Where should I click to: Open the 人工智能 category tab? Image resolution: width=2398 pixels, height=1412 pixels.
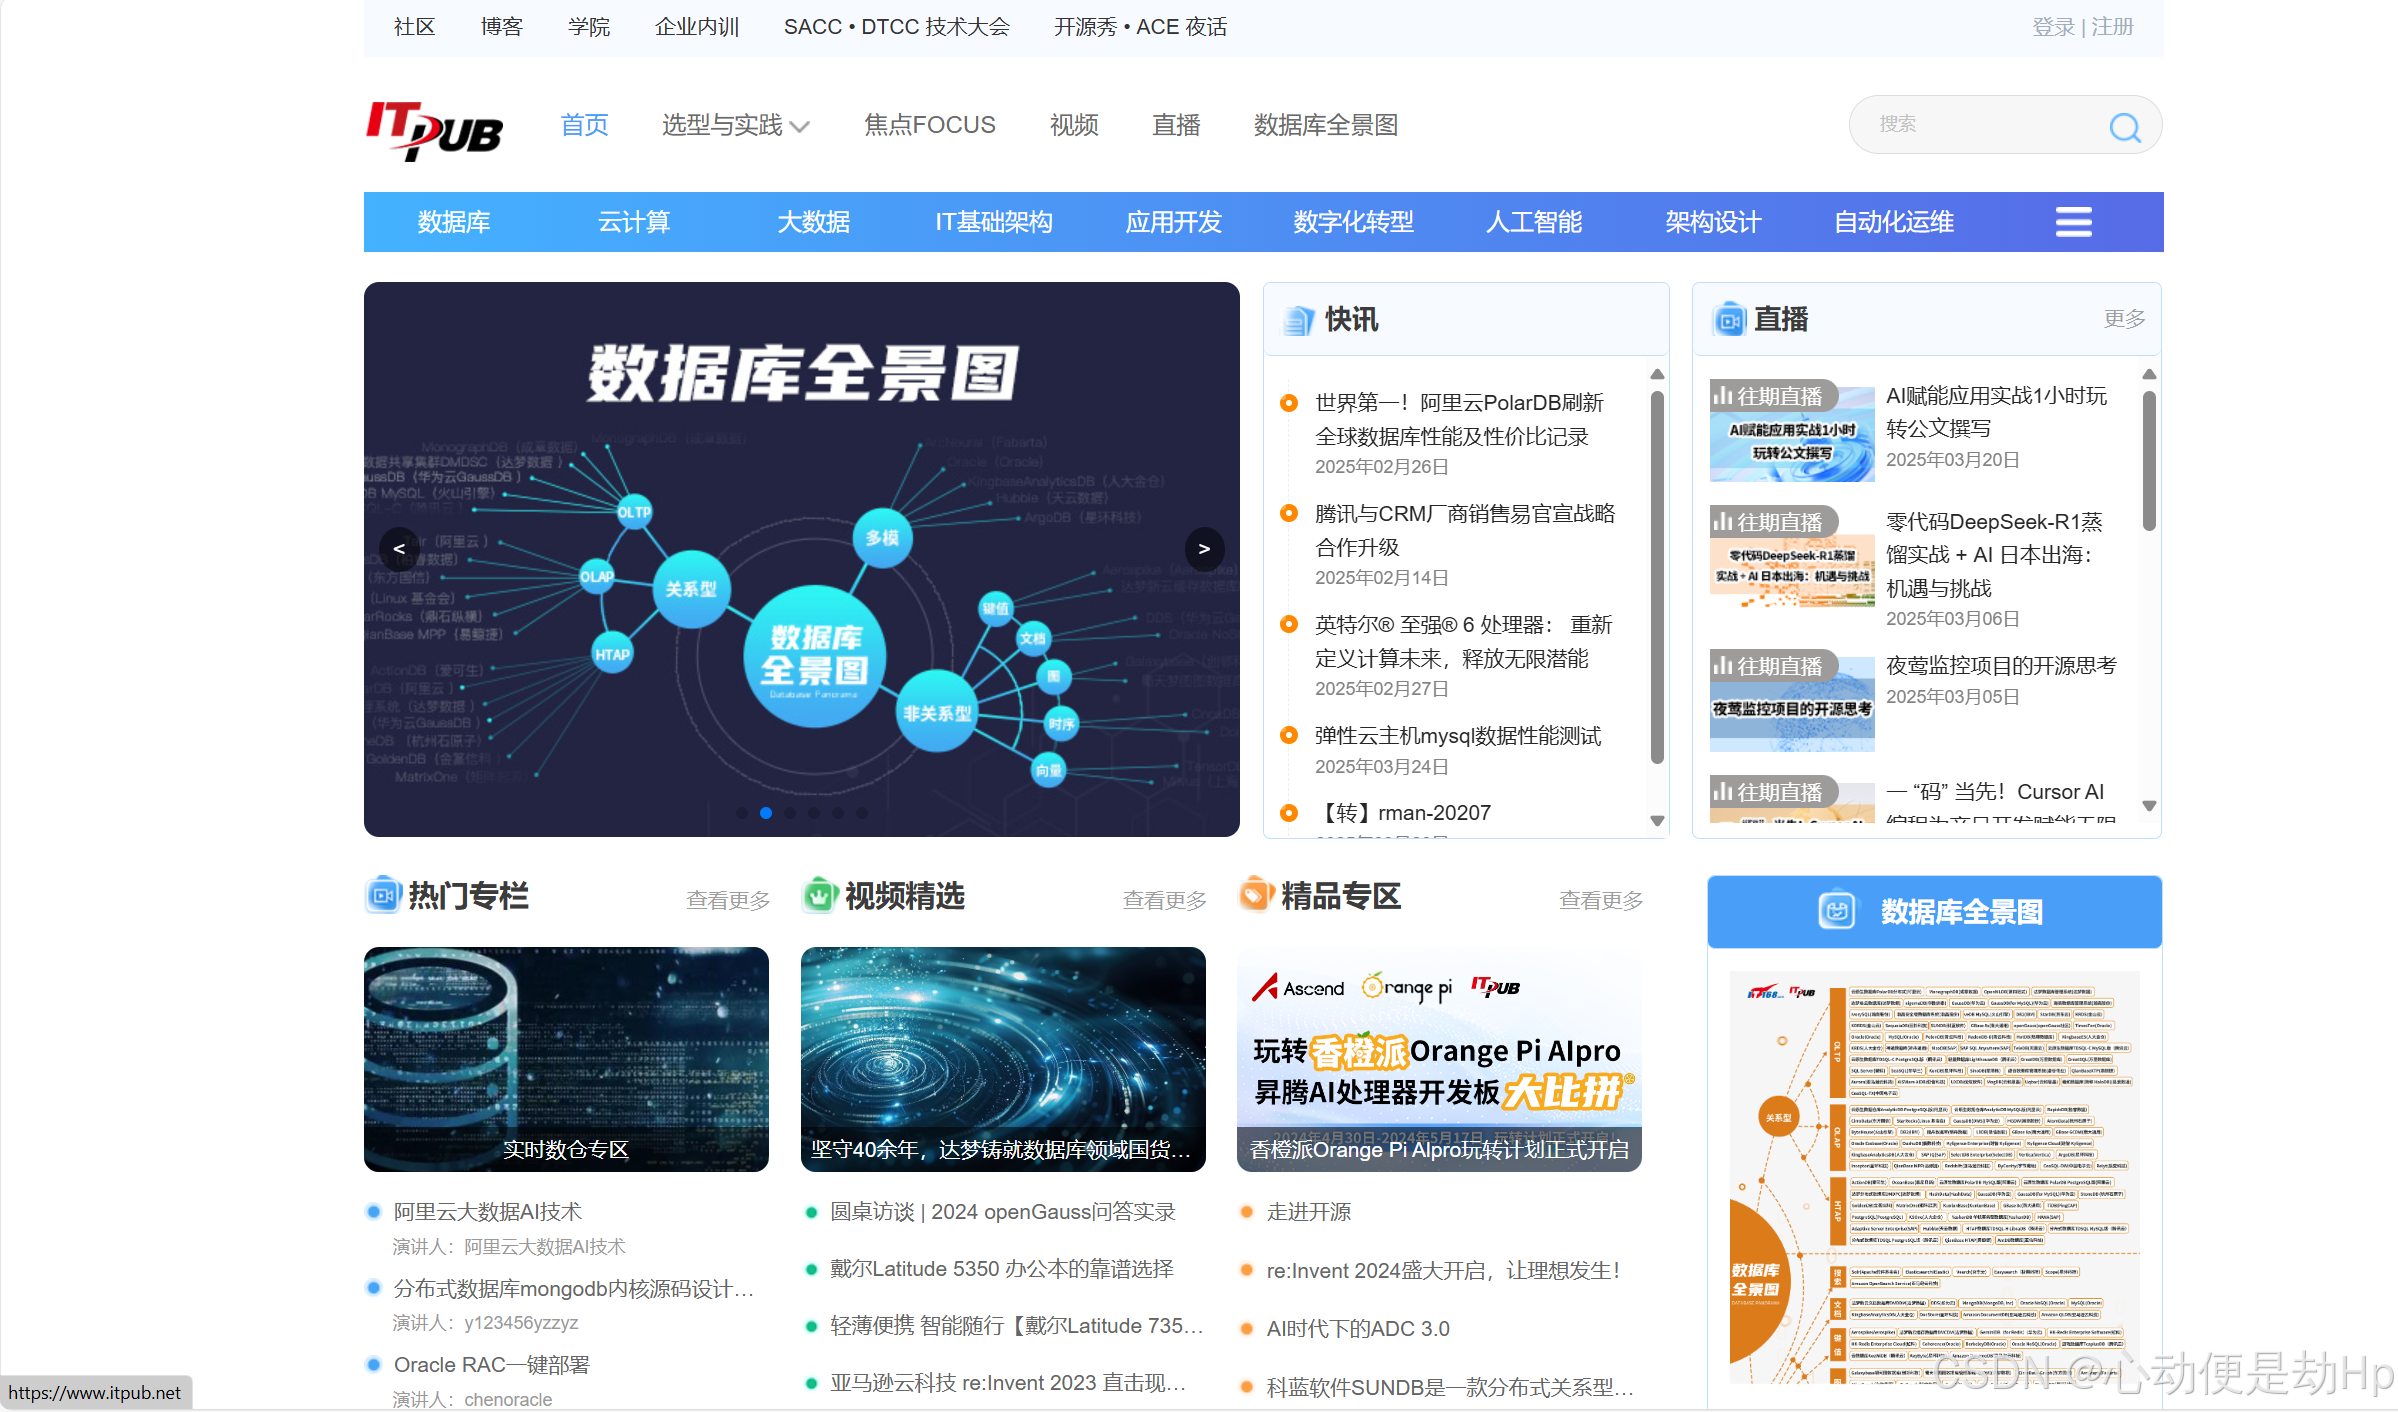tap(1533, 222)
